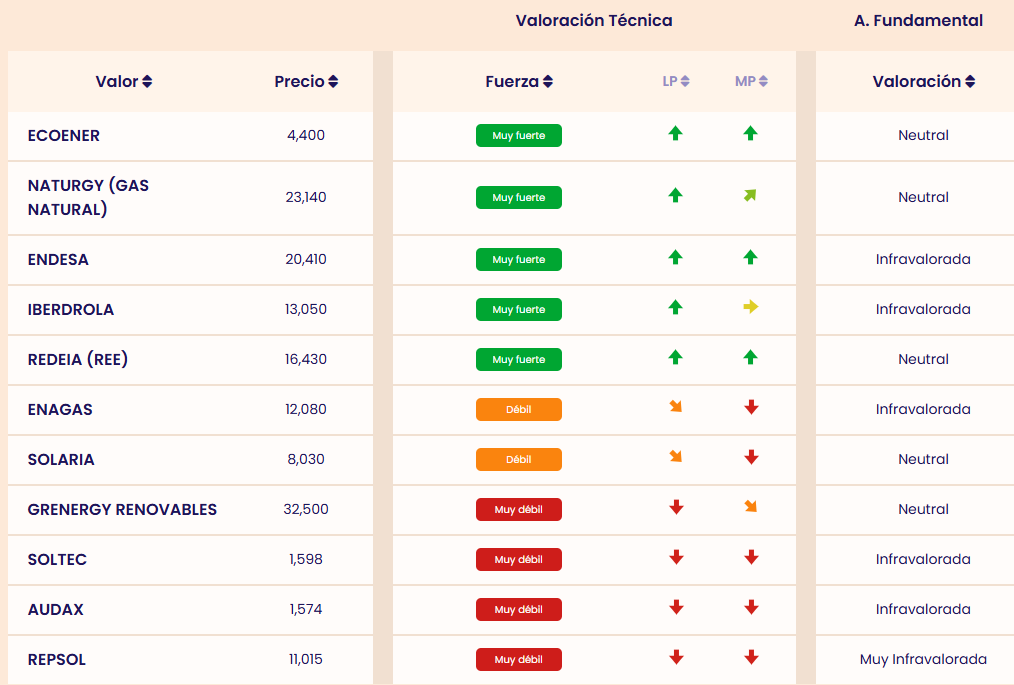Open the ENDESA stock link
Screen dimensions: 1014x685
tap(58, 260)
